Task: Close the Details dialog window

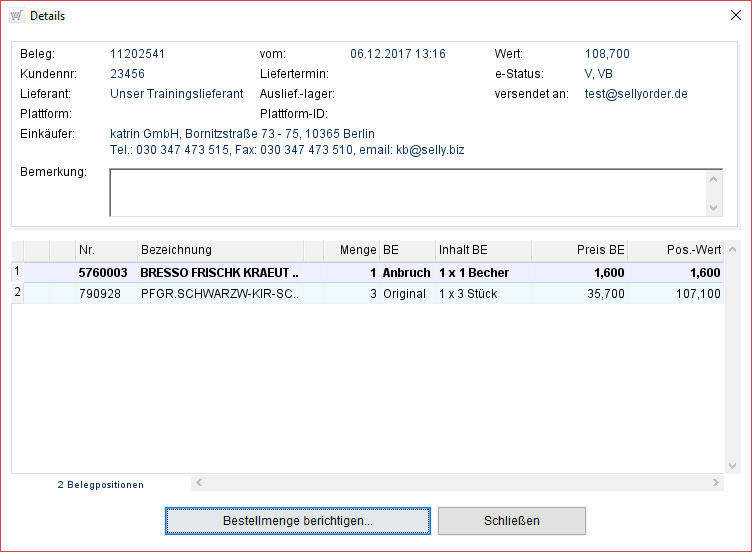Action: [735, 16]
